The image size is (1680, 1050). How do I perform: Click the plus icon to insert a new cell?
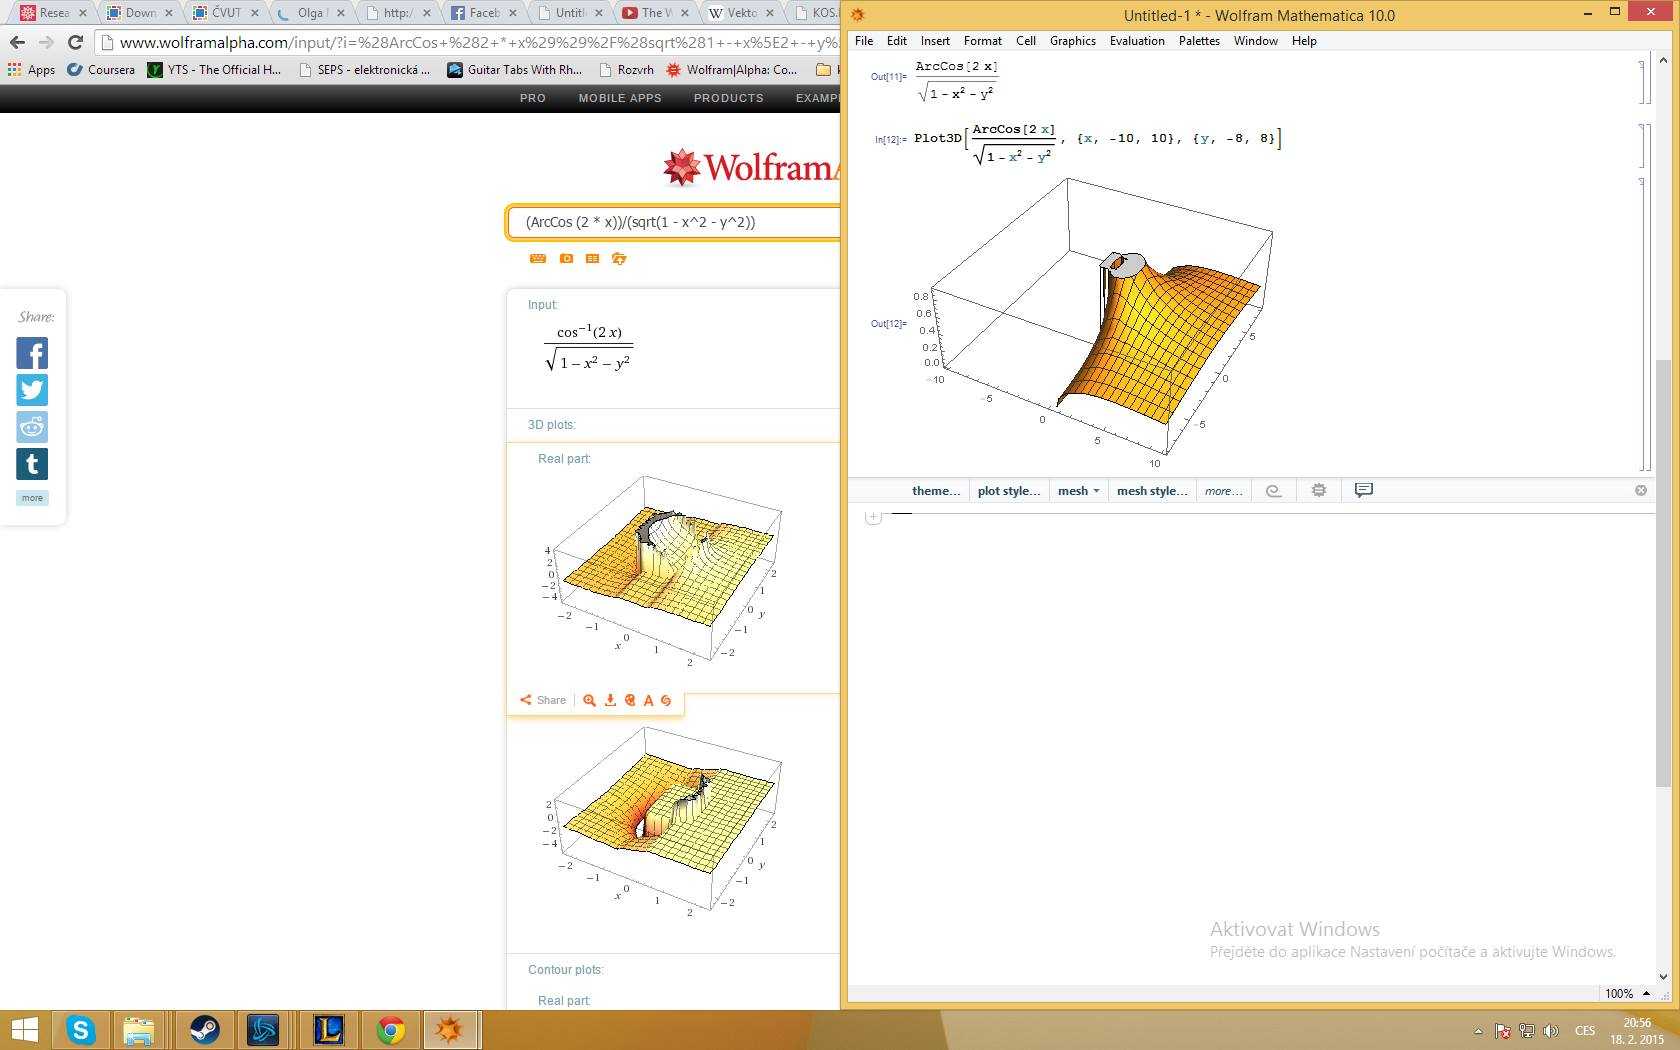[873, 517]
